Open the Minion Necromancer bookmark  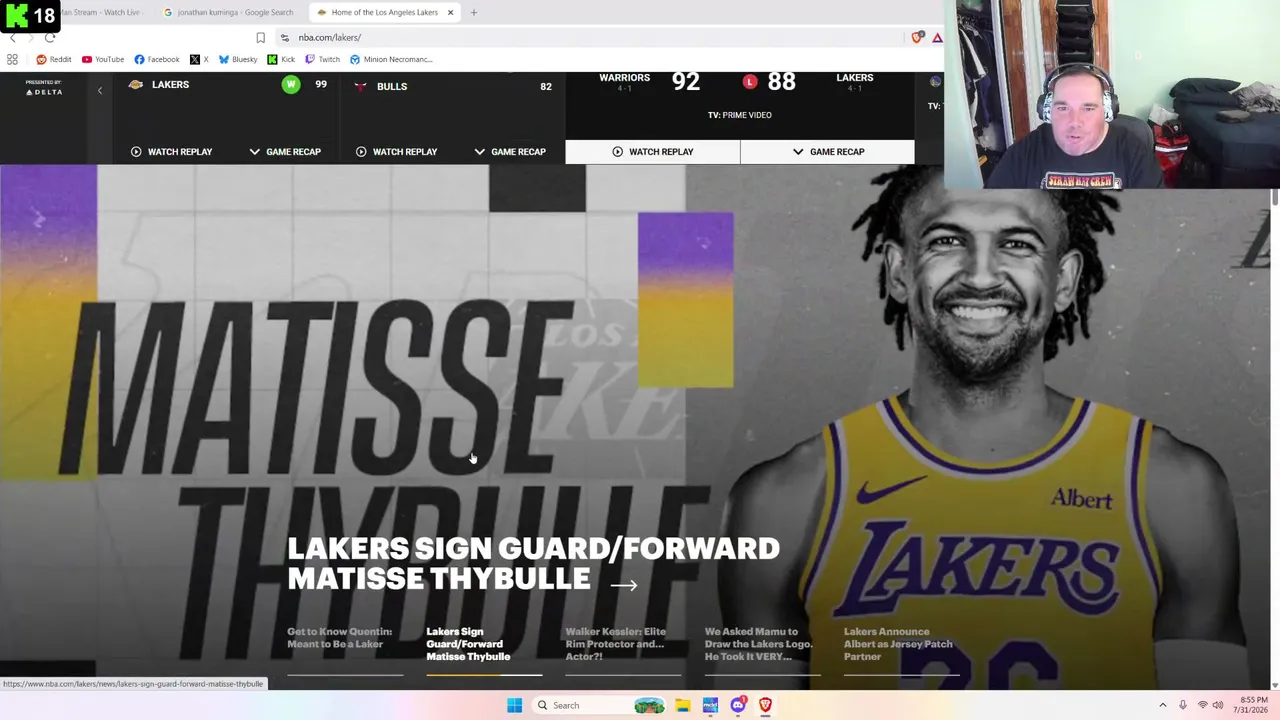click(x=391, y=59)
